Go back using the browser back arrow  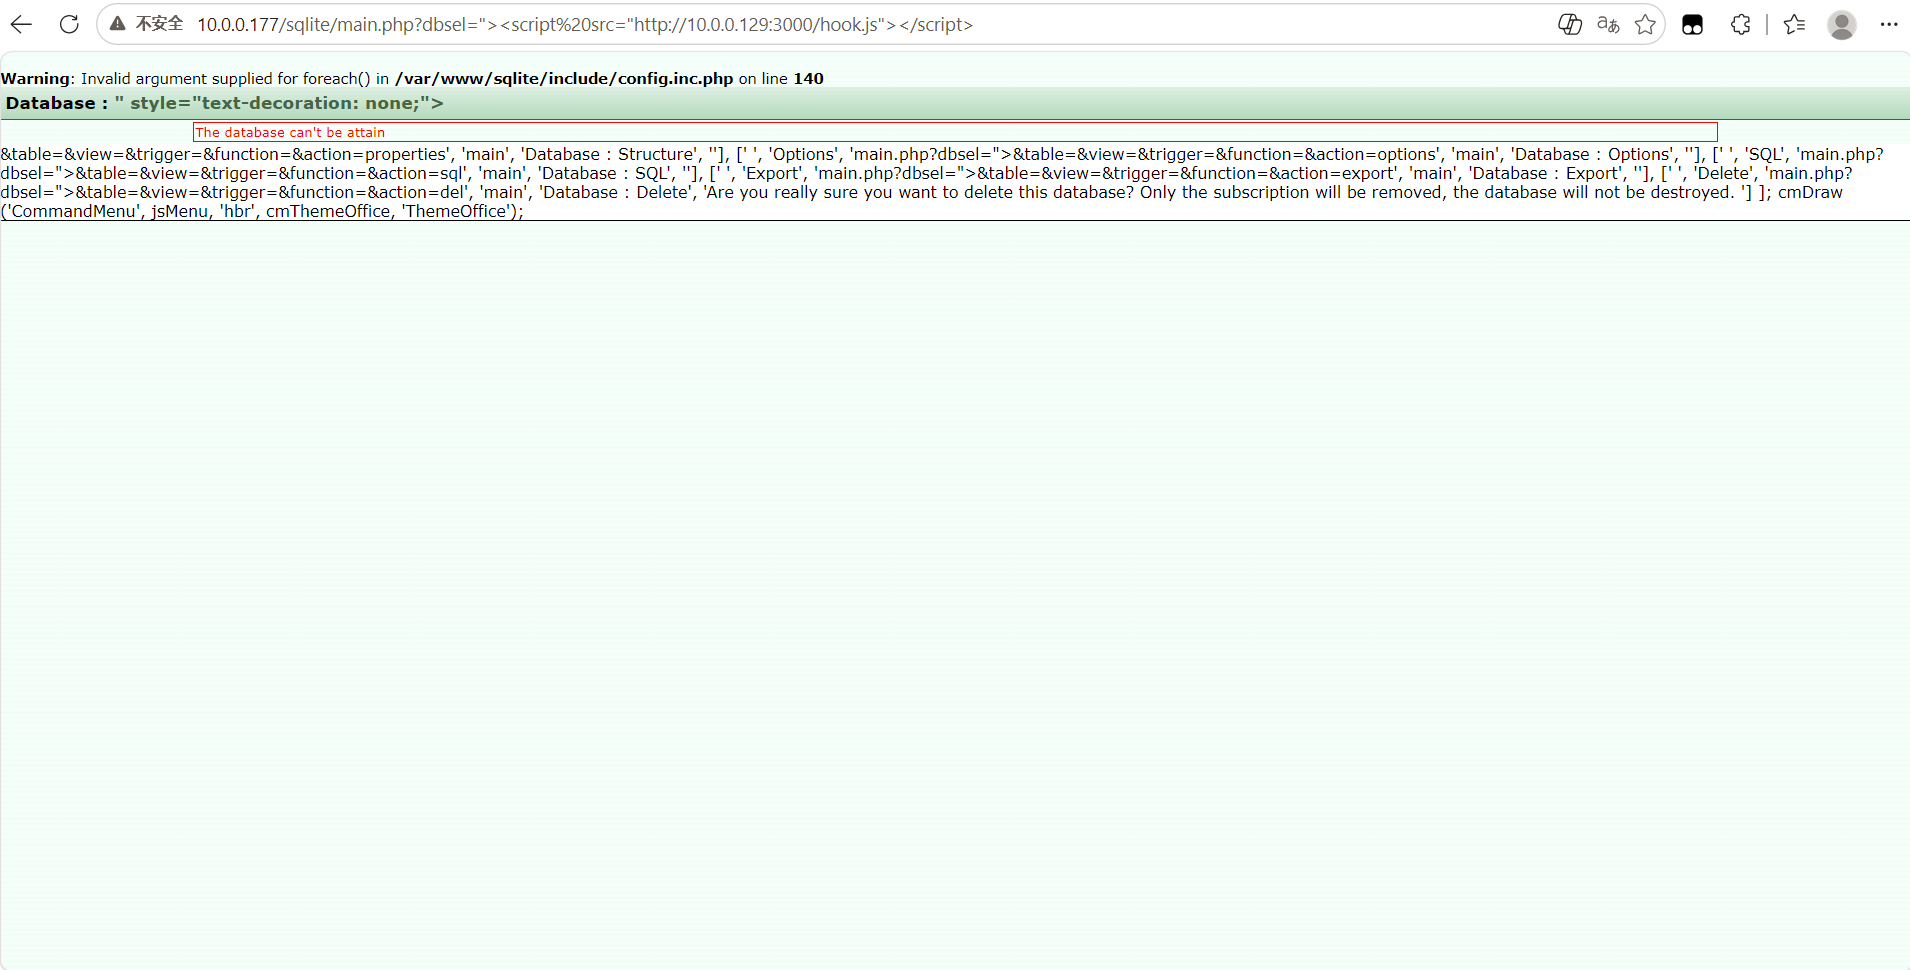click(21, 25)
